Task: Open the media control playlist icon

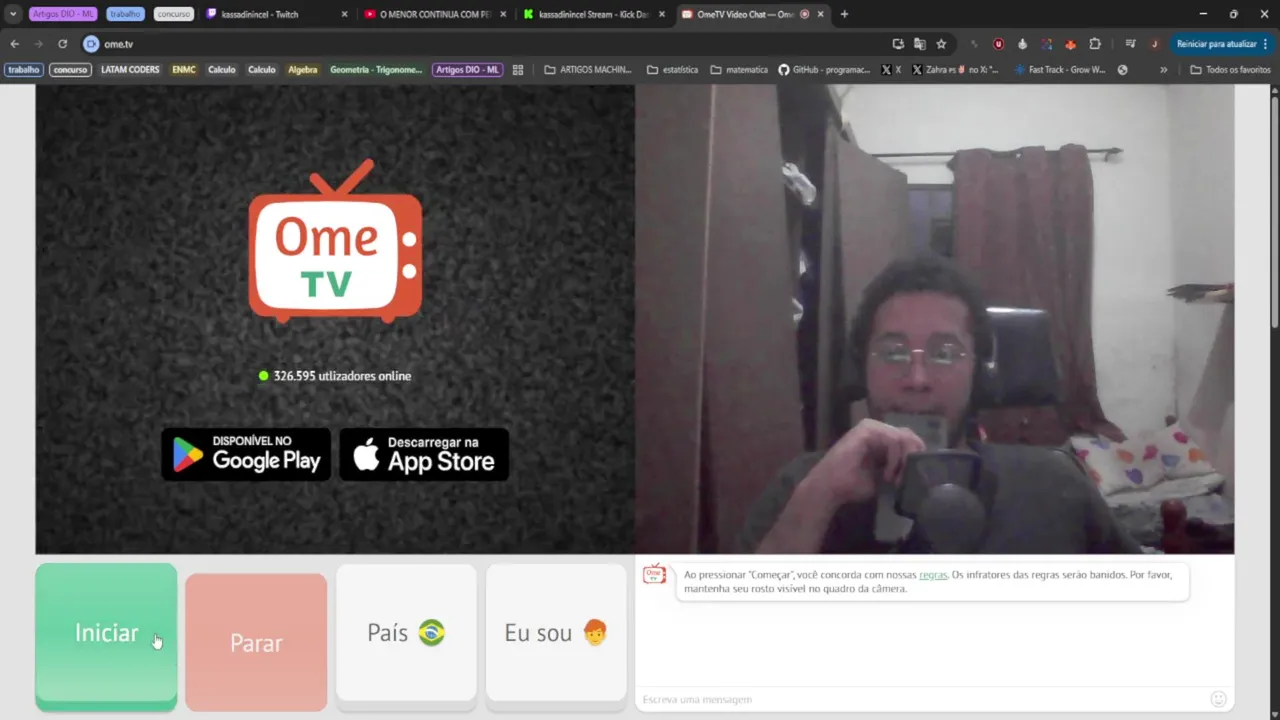Action: click(1130, 44)
